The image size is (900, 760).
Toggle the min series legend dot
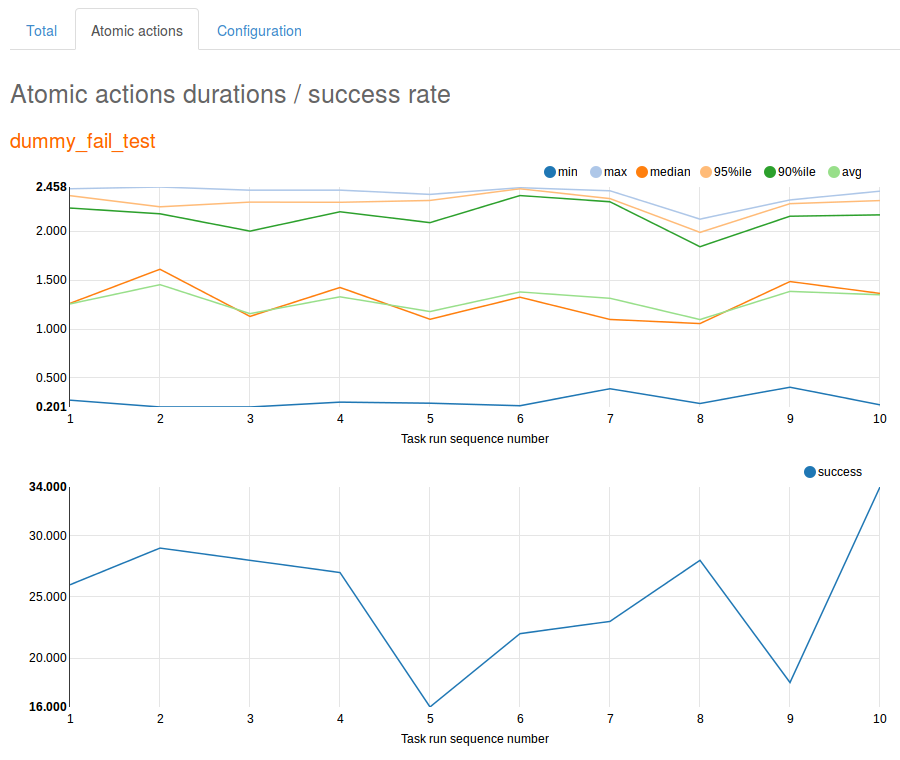[550, 172]
